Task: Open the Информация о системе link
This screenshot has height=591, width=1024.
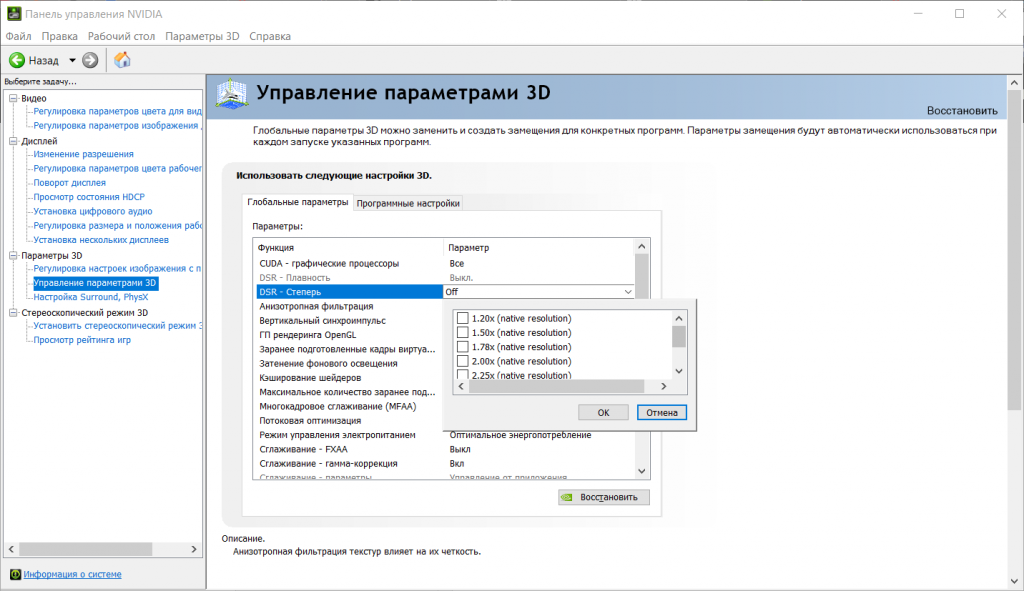Action: pos(73,574)
